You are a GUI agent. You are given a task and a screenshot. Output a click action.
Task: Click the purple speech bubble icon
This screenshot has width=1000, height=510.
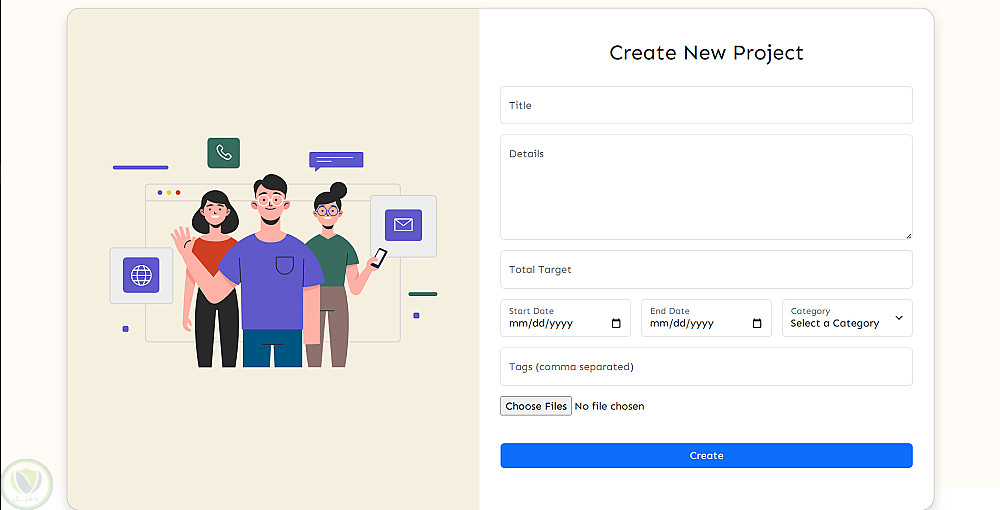click(x=336, y=160)
